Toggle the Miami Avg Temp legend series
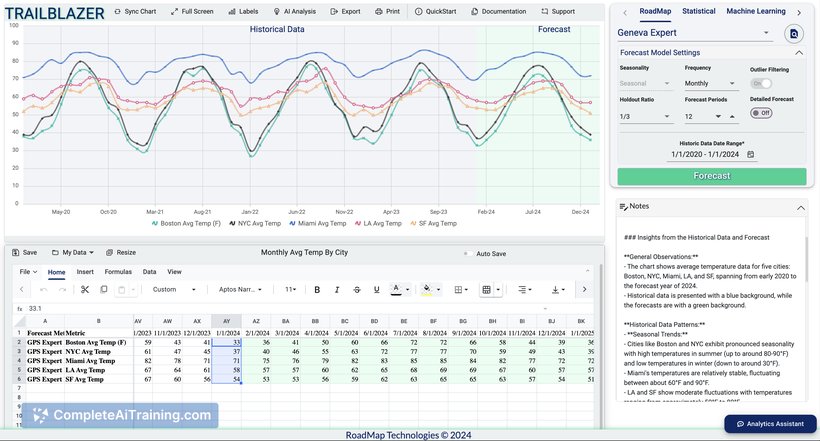 317,223
